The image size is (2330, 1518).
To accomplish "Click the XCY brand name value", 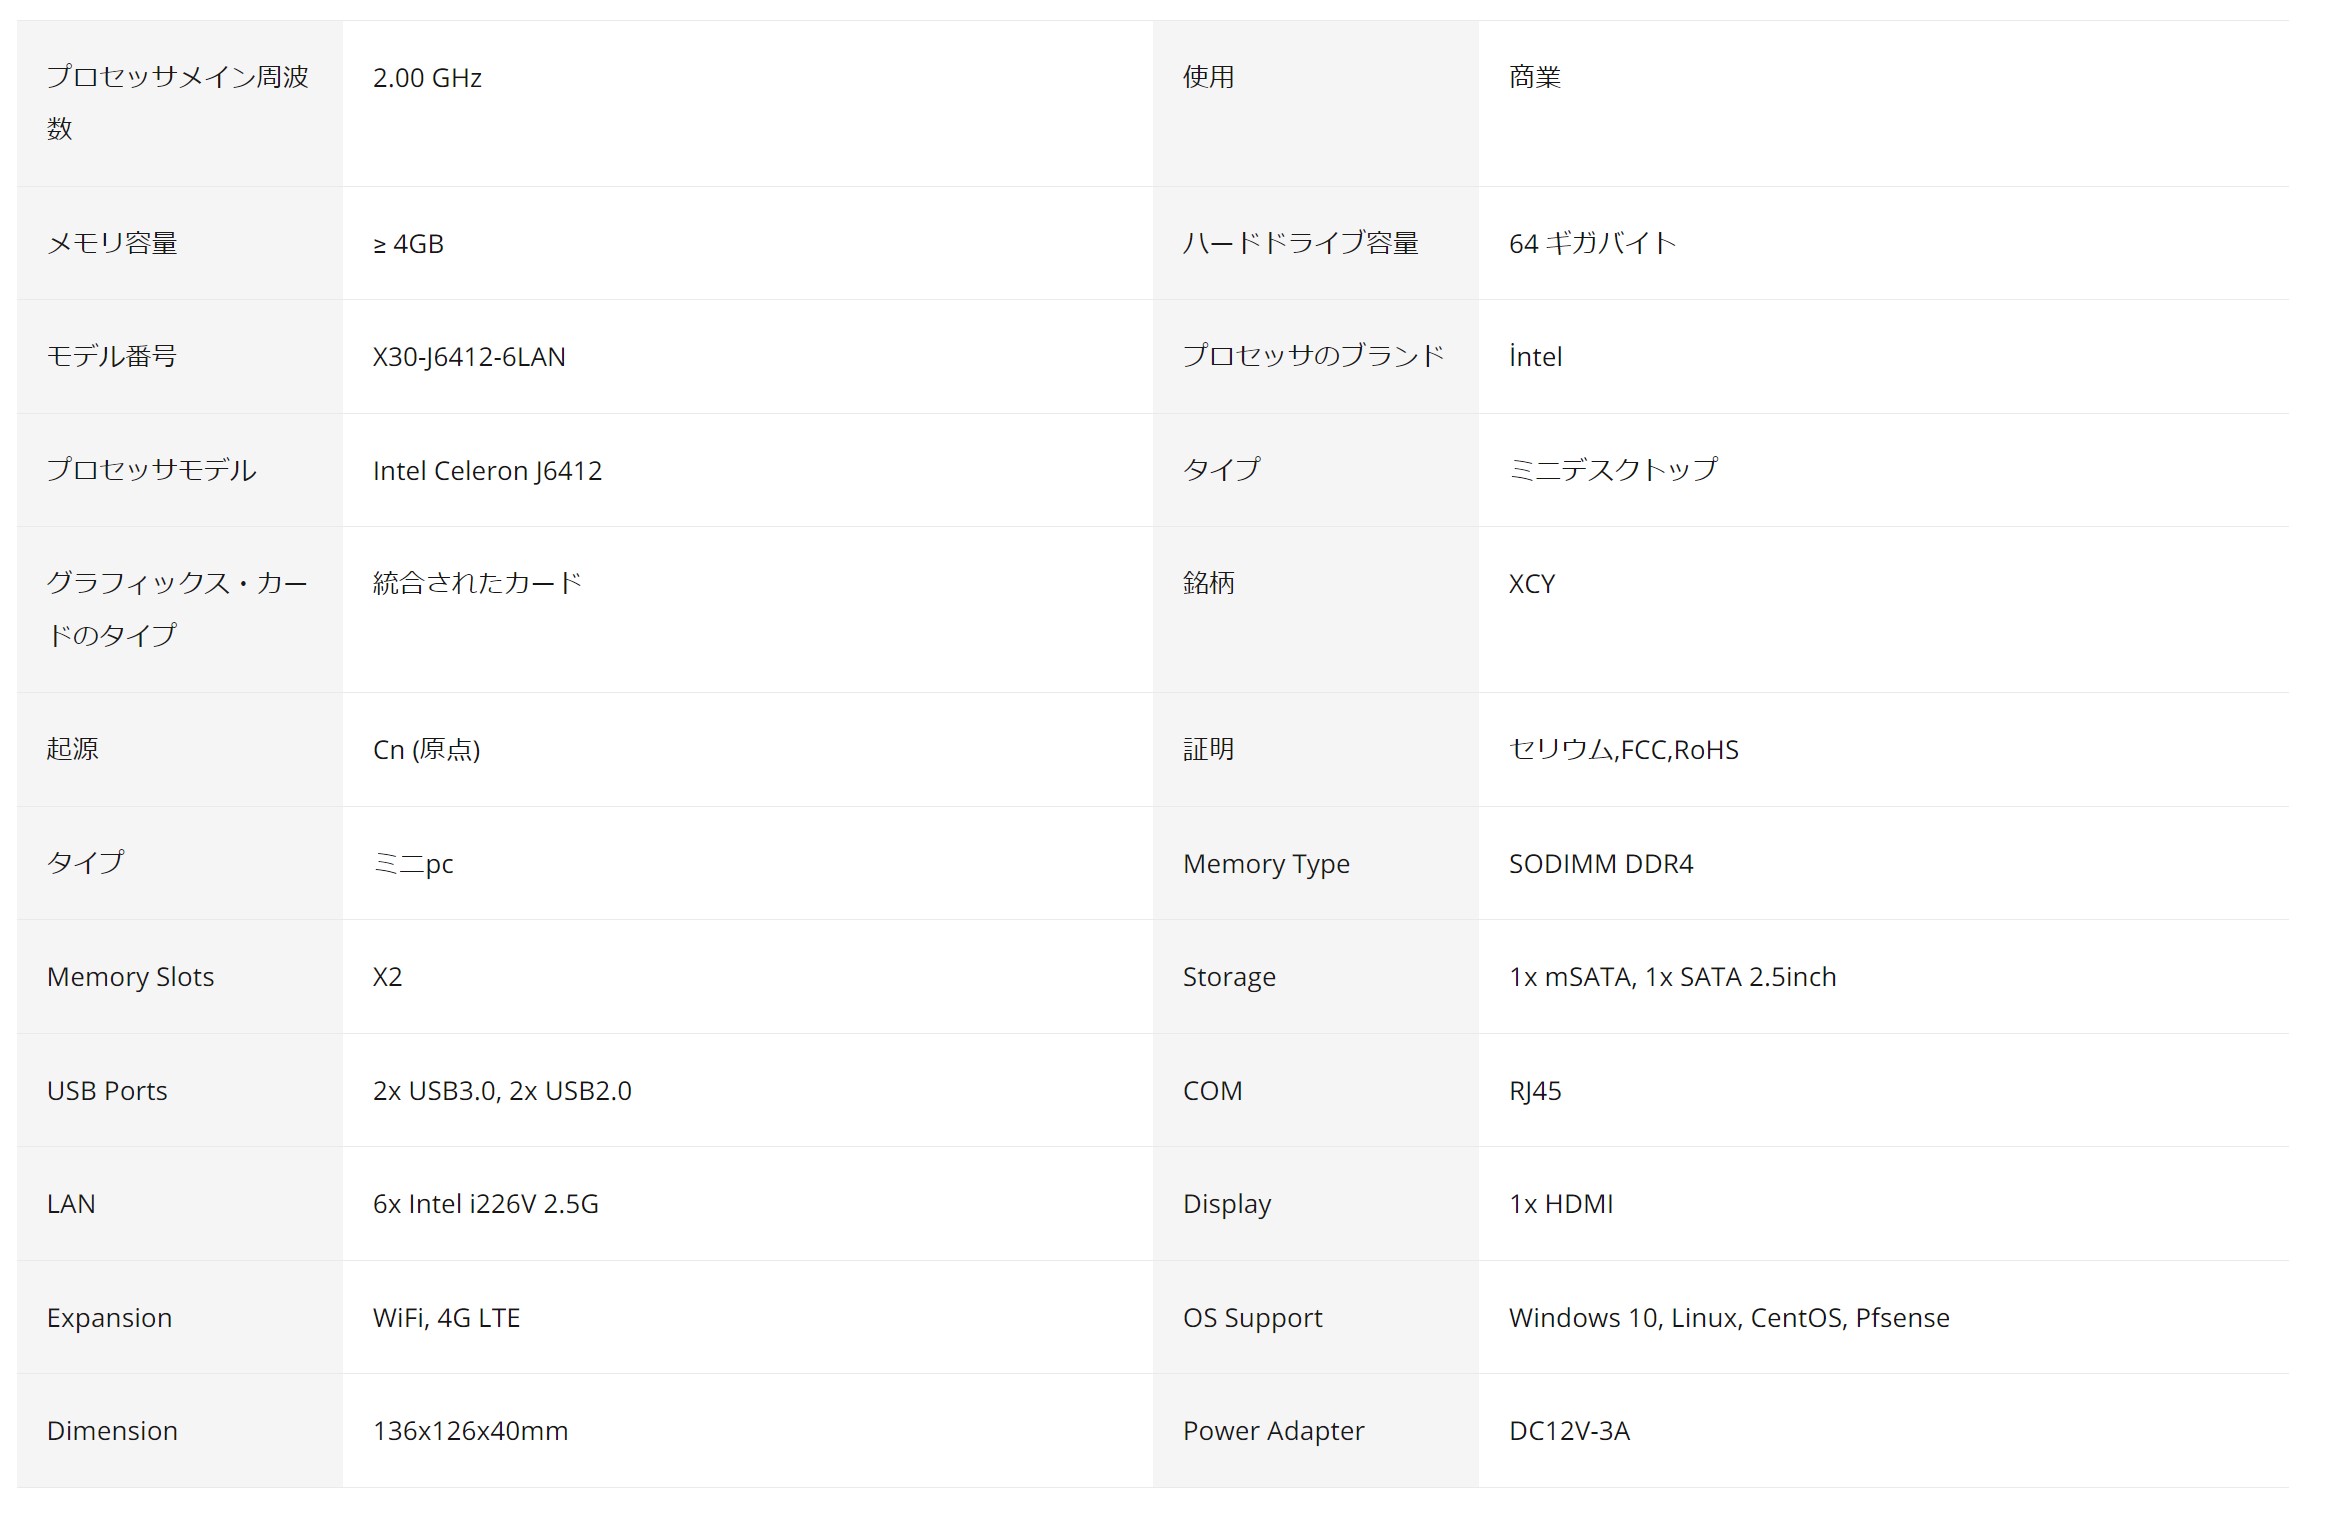I will 1531,584.
